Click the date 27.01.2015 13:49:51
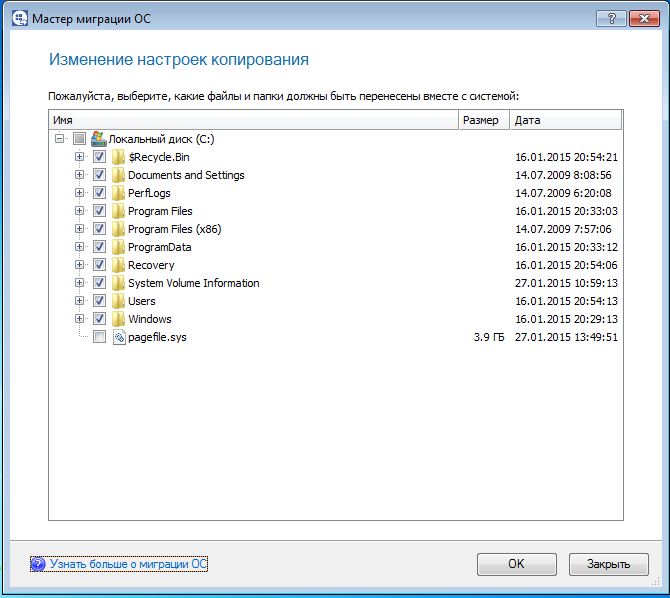Screen dimensions: 670x598 point(566,337)
